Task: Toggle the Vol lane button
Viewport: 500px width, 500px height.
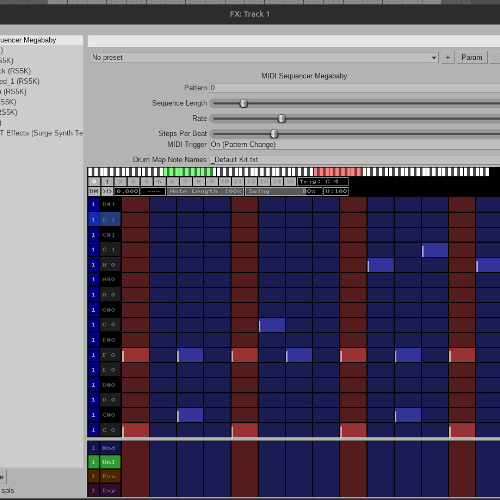Action: tap(110, 462)
